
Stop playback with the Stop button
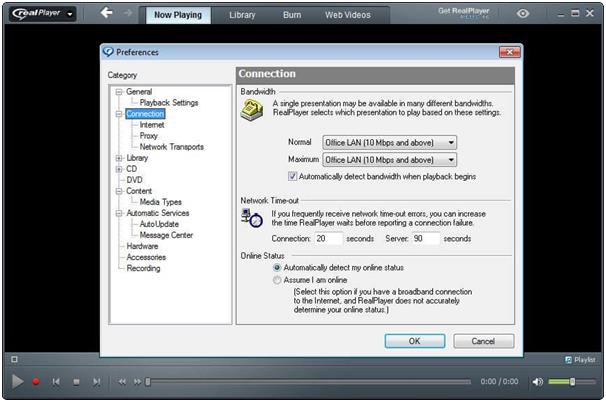(x=77, y=382)
